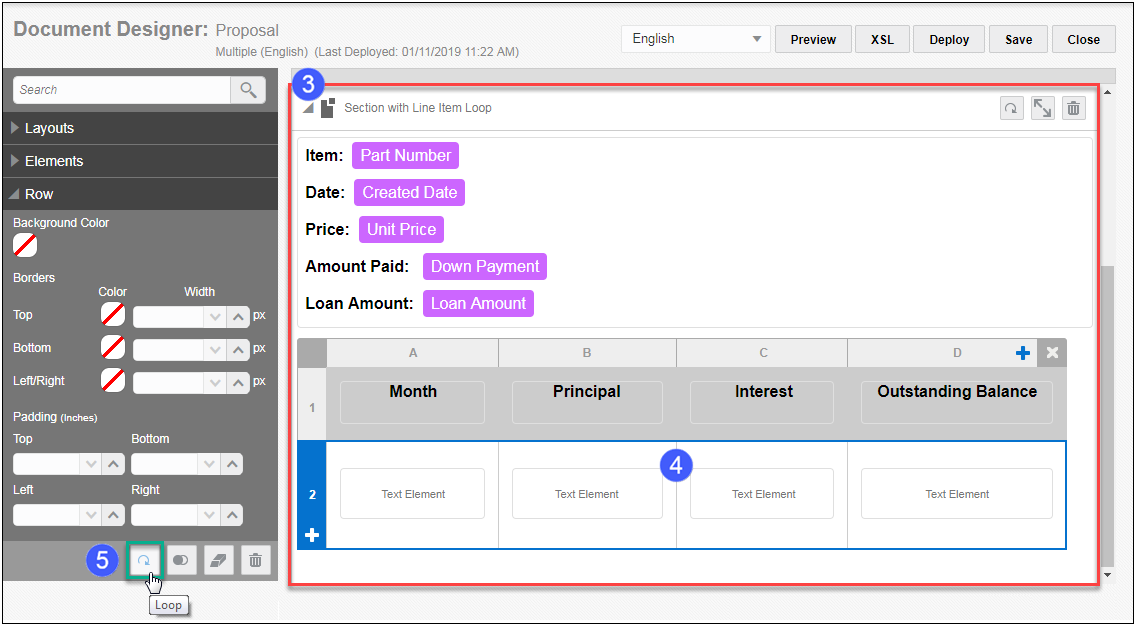Screen dimensions: 1136x626
Task: Open the Left/Right border color swatch
Action: point(112,380)
